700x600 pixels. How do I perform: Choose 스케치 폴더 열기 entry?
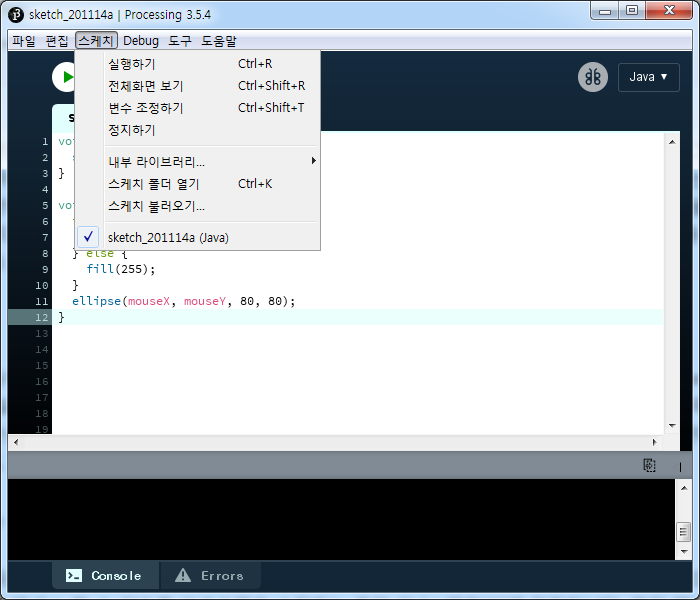coord(197,183)
